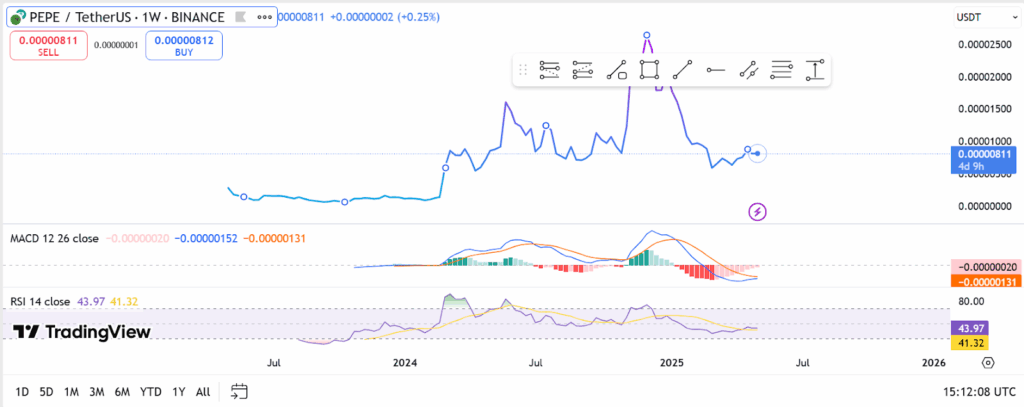Open the three-dots more menu beside BINANCE
Viewport: 1024px width, 407px height.
(264, 17)
